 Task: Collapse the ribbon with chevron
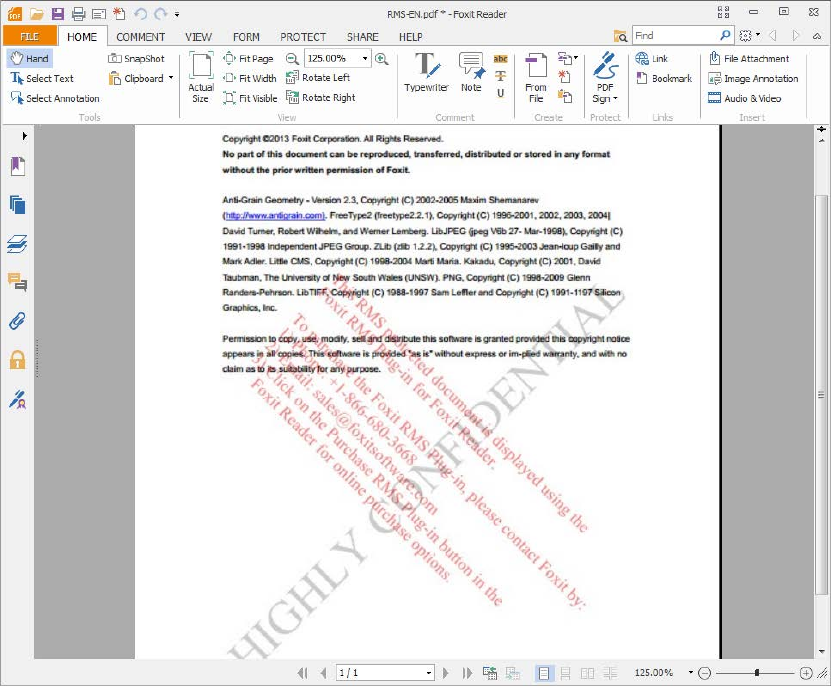[x=817, y=36]
